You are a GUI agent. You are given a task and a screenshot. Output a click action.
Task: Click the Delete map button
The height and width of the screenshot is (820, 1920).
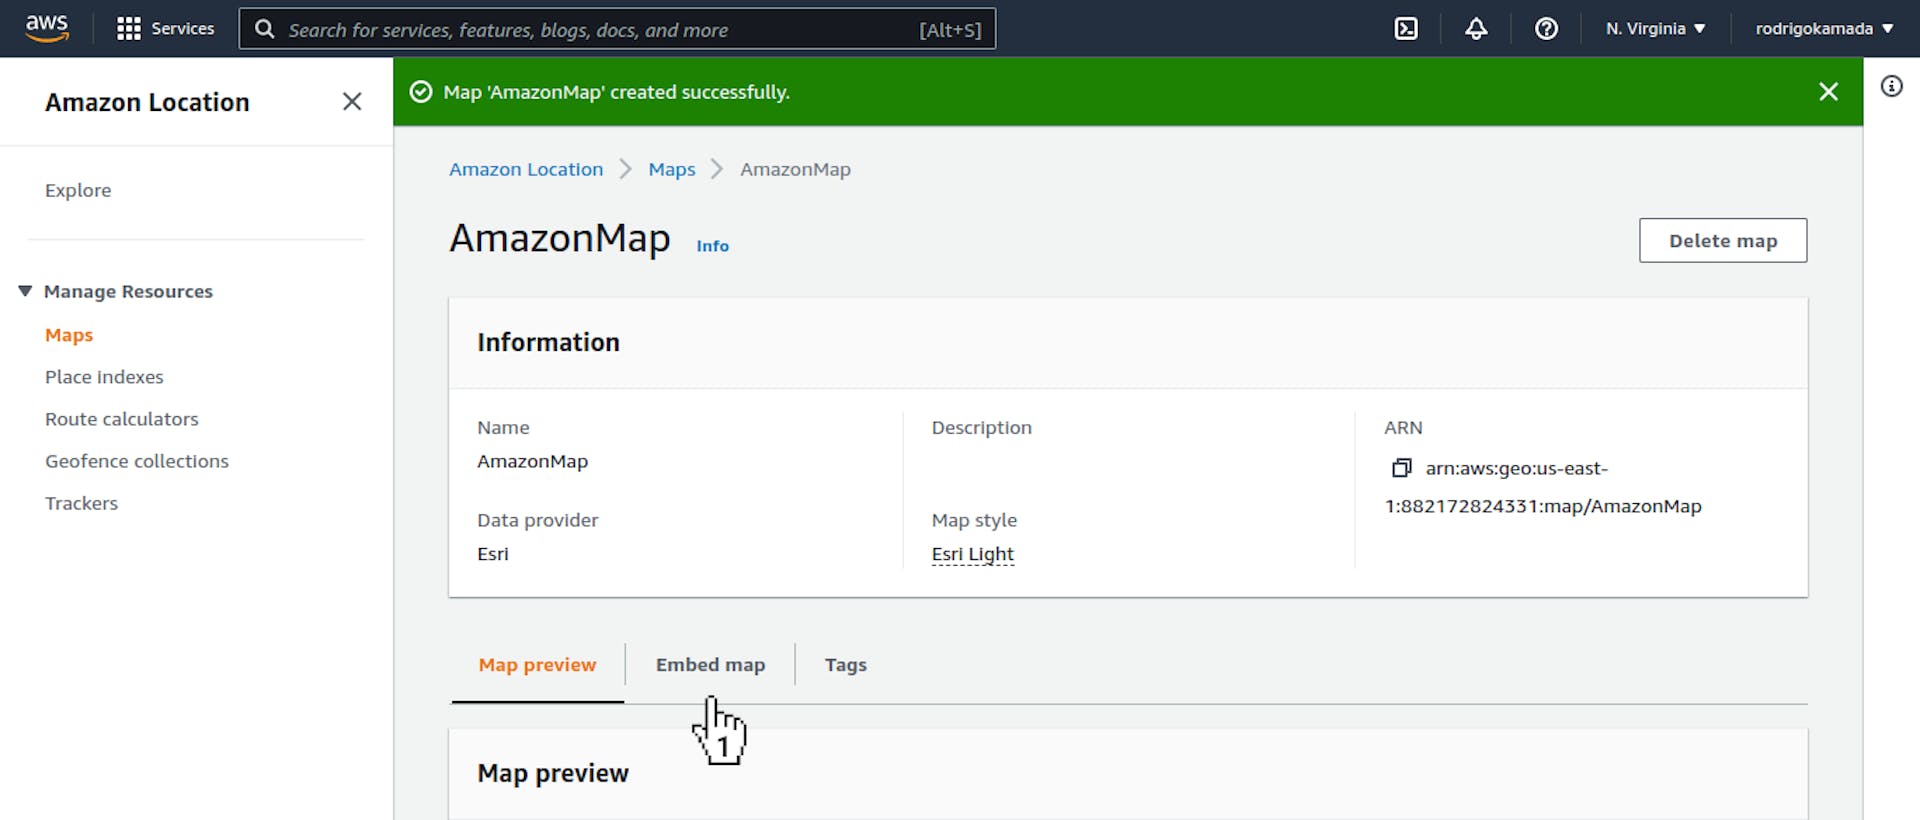click(x=1722, y=241)
